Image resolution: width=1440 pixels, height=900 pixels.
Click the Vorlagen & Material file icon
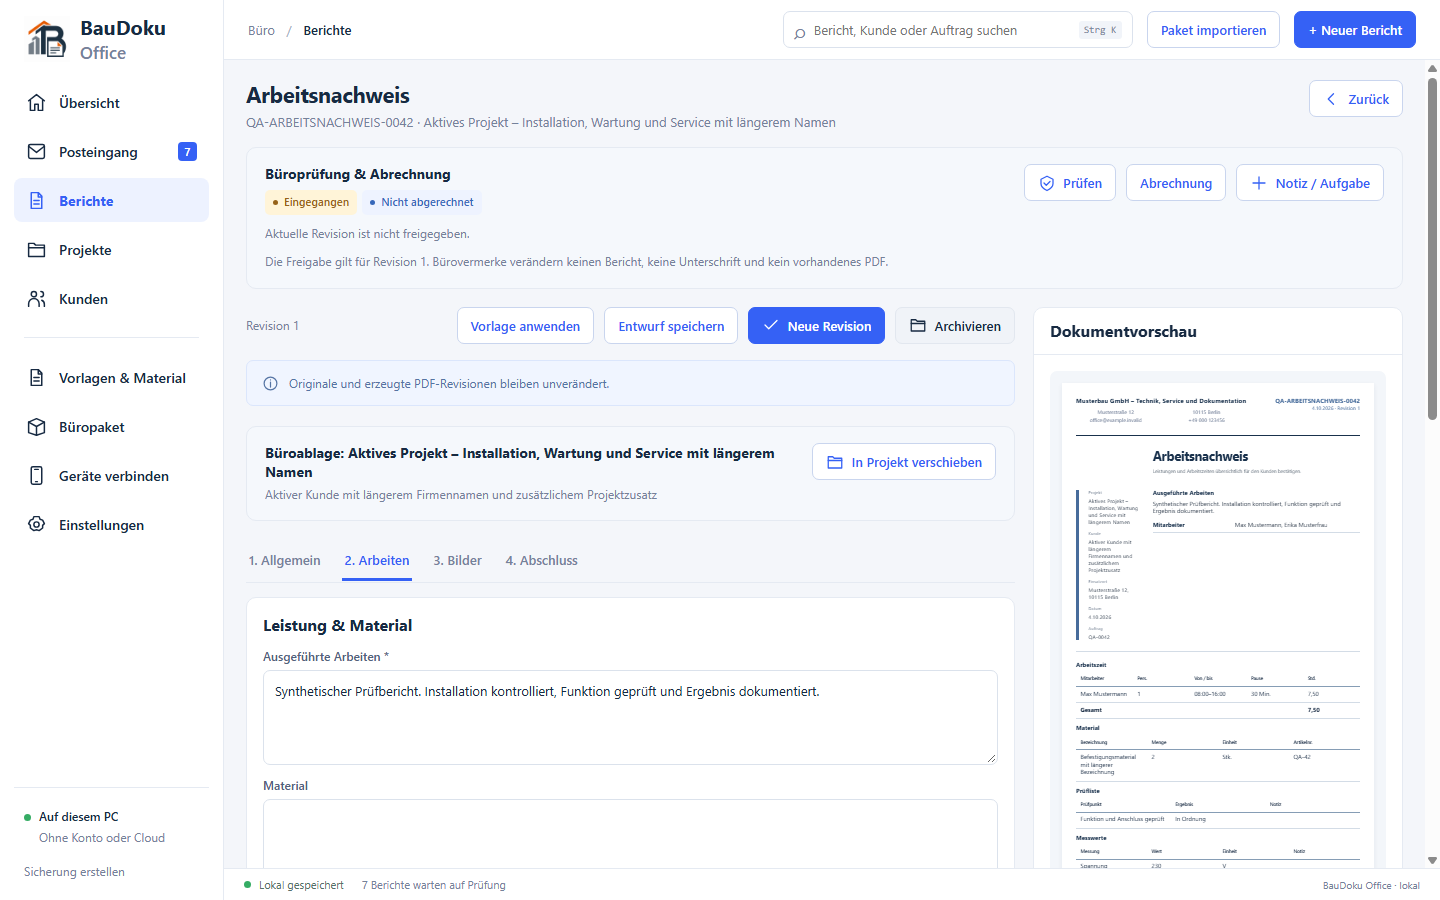pyautogui.click(x=37, y=378)
